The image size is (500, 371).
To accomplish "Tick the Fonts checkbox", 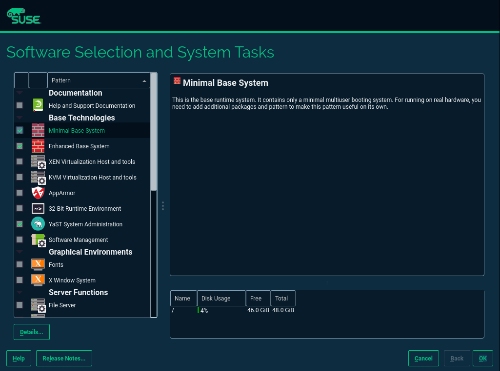I will pos(20,264).
